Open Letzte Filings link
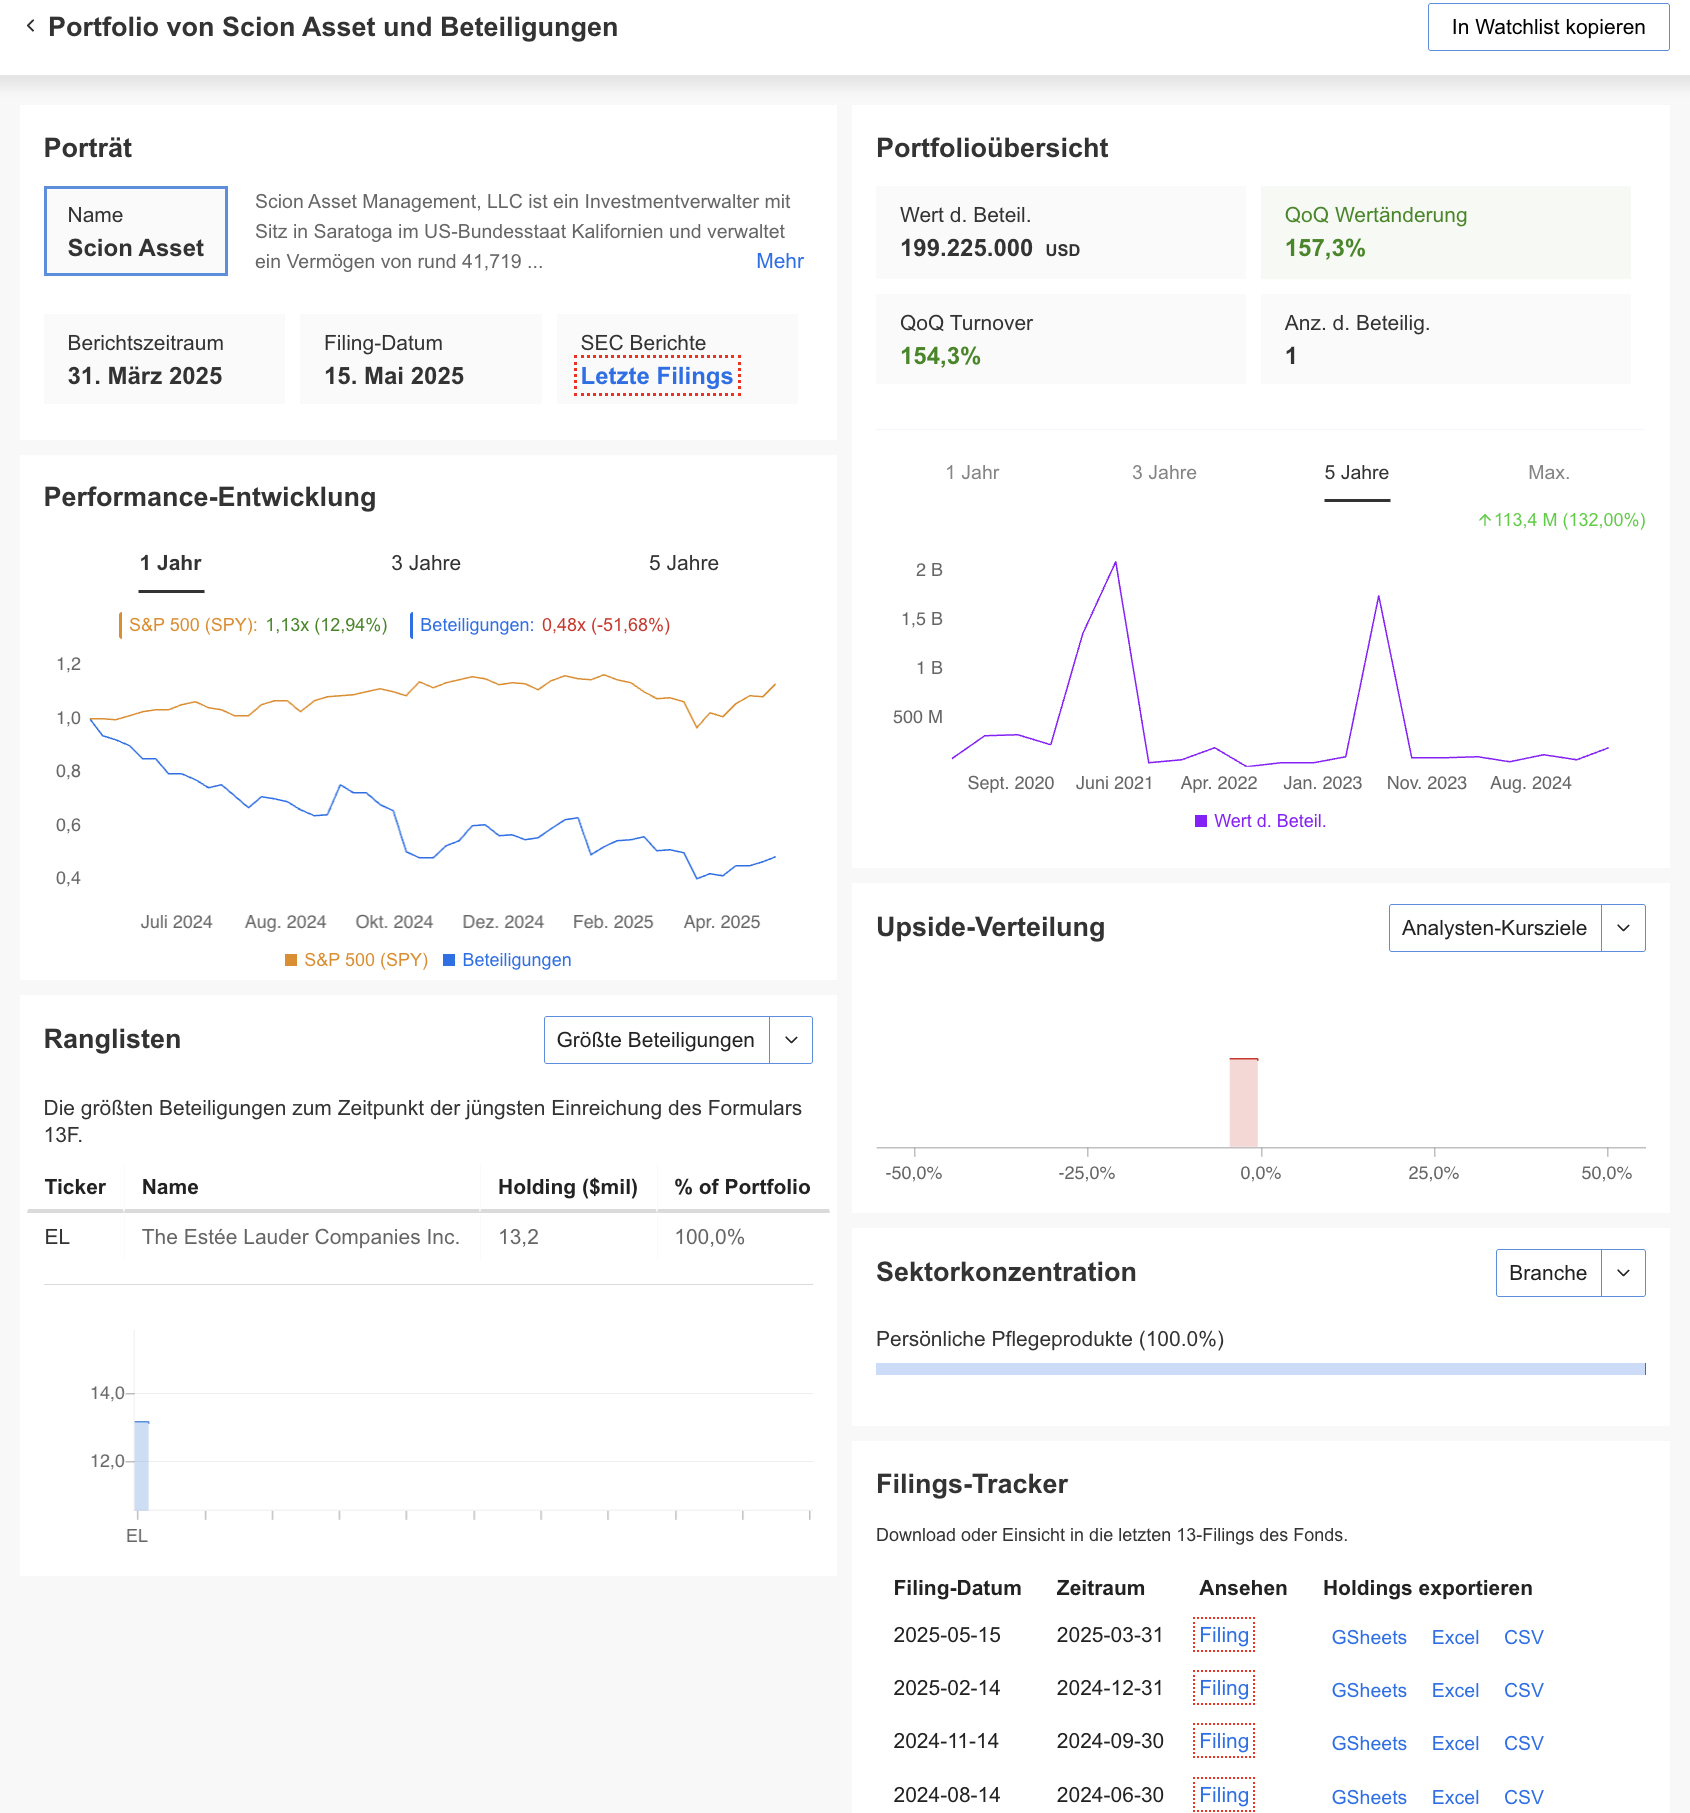 click(657, 376)
